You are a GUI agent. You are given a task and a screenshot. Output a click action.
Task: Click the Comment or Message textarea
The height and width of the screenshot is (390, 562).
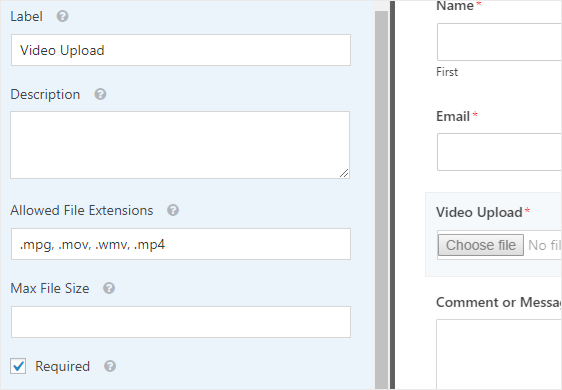click(x=499, y=354)
